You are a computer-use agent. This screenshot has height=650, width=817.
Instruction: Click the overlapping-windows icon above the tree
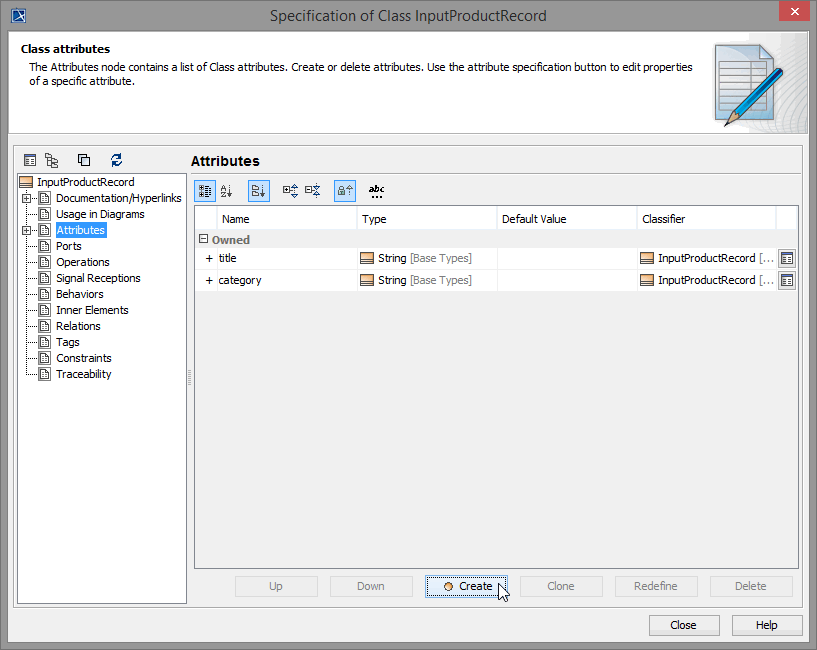(x=84, y=160)
